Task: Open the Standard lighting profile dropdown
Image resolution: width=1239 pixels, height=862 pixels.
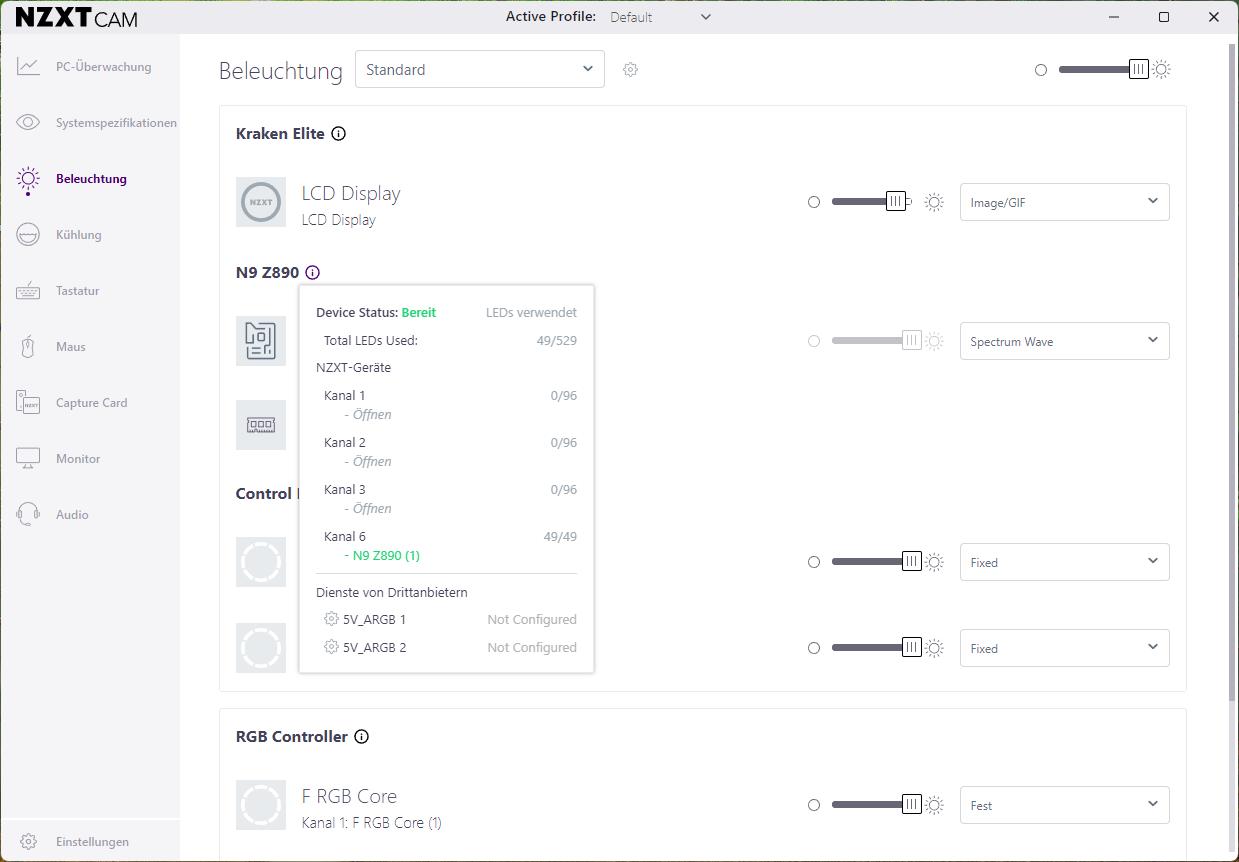Action: (479, 69)
